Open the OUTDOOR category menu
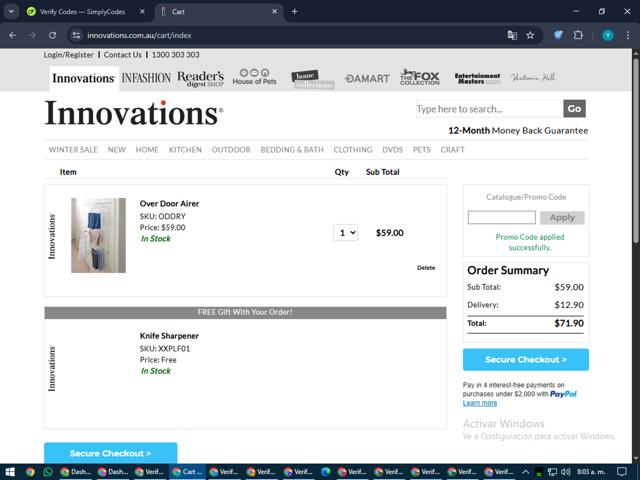 tap(231, 150)
